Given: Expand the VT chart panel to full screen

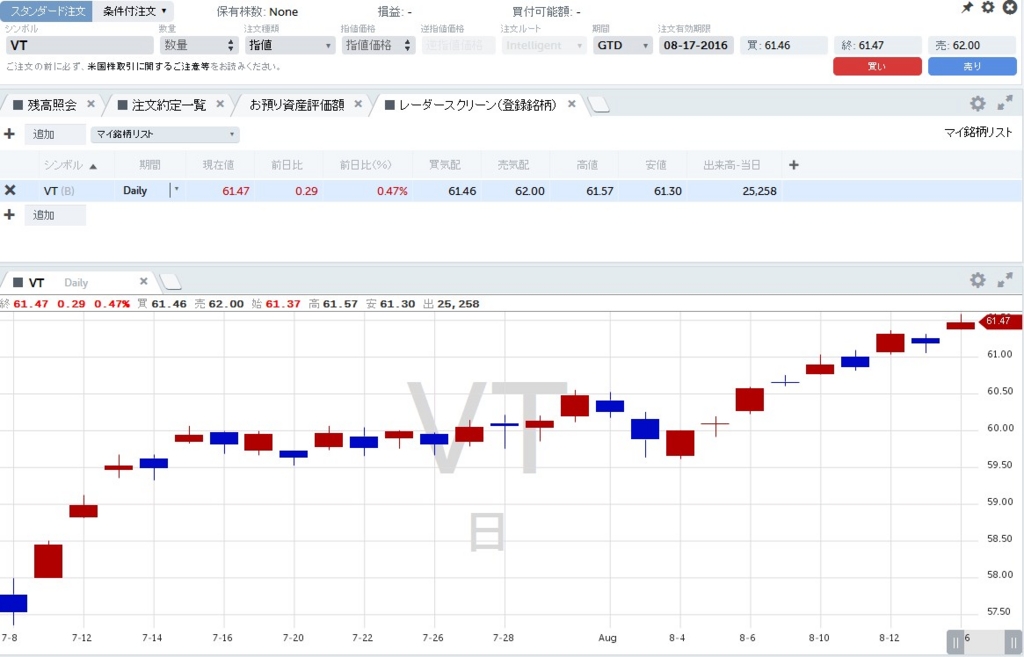Looking at the screenshot, I should [1005, 280].
